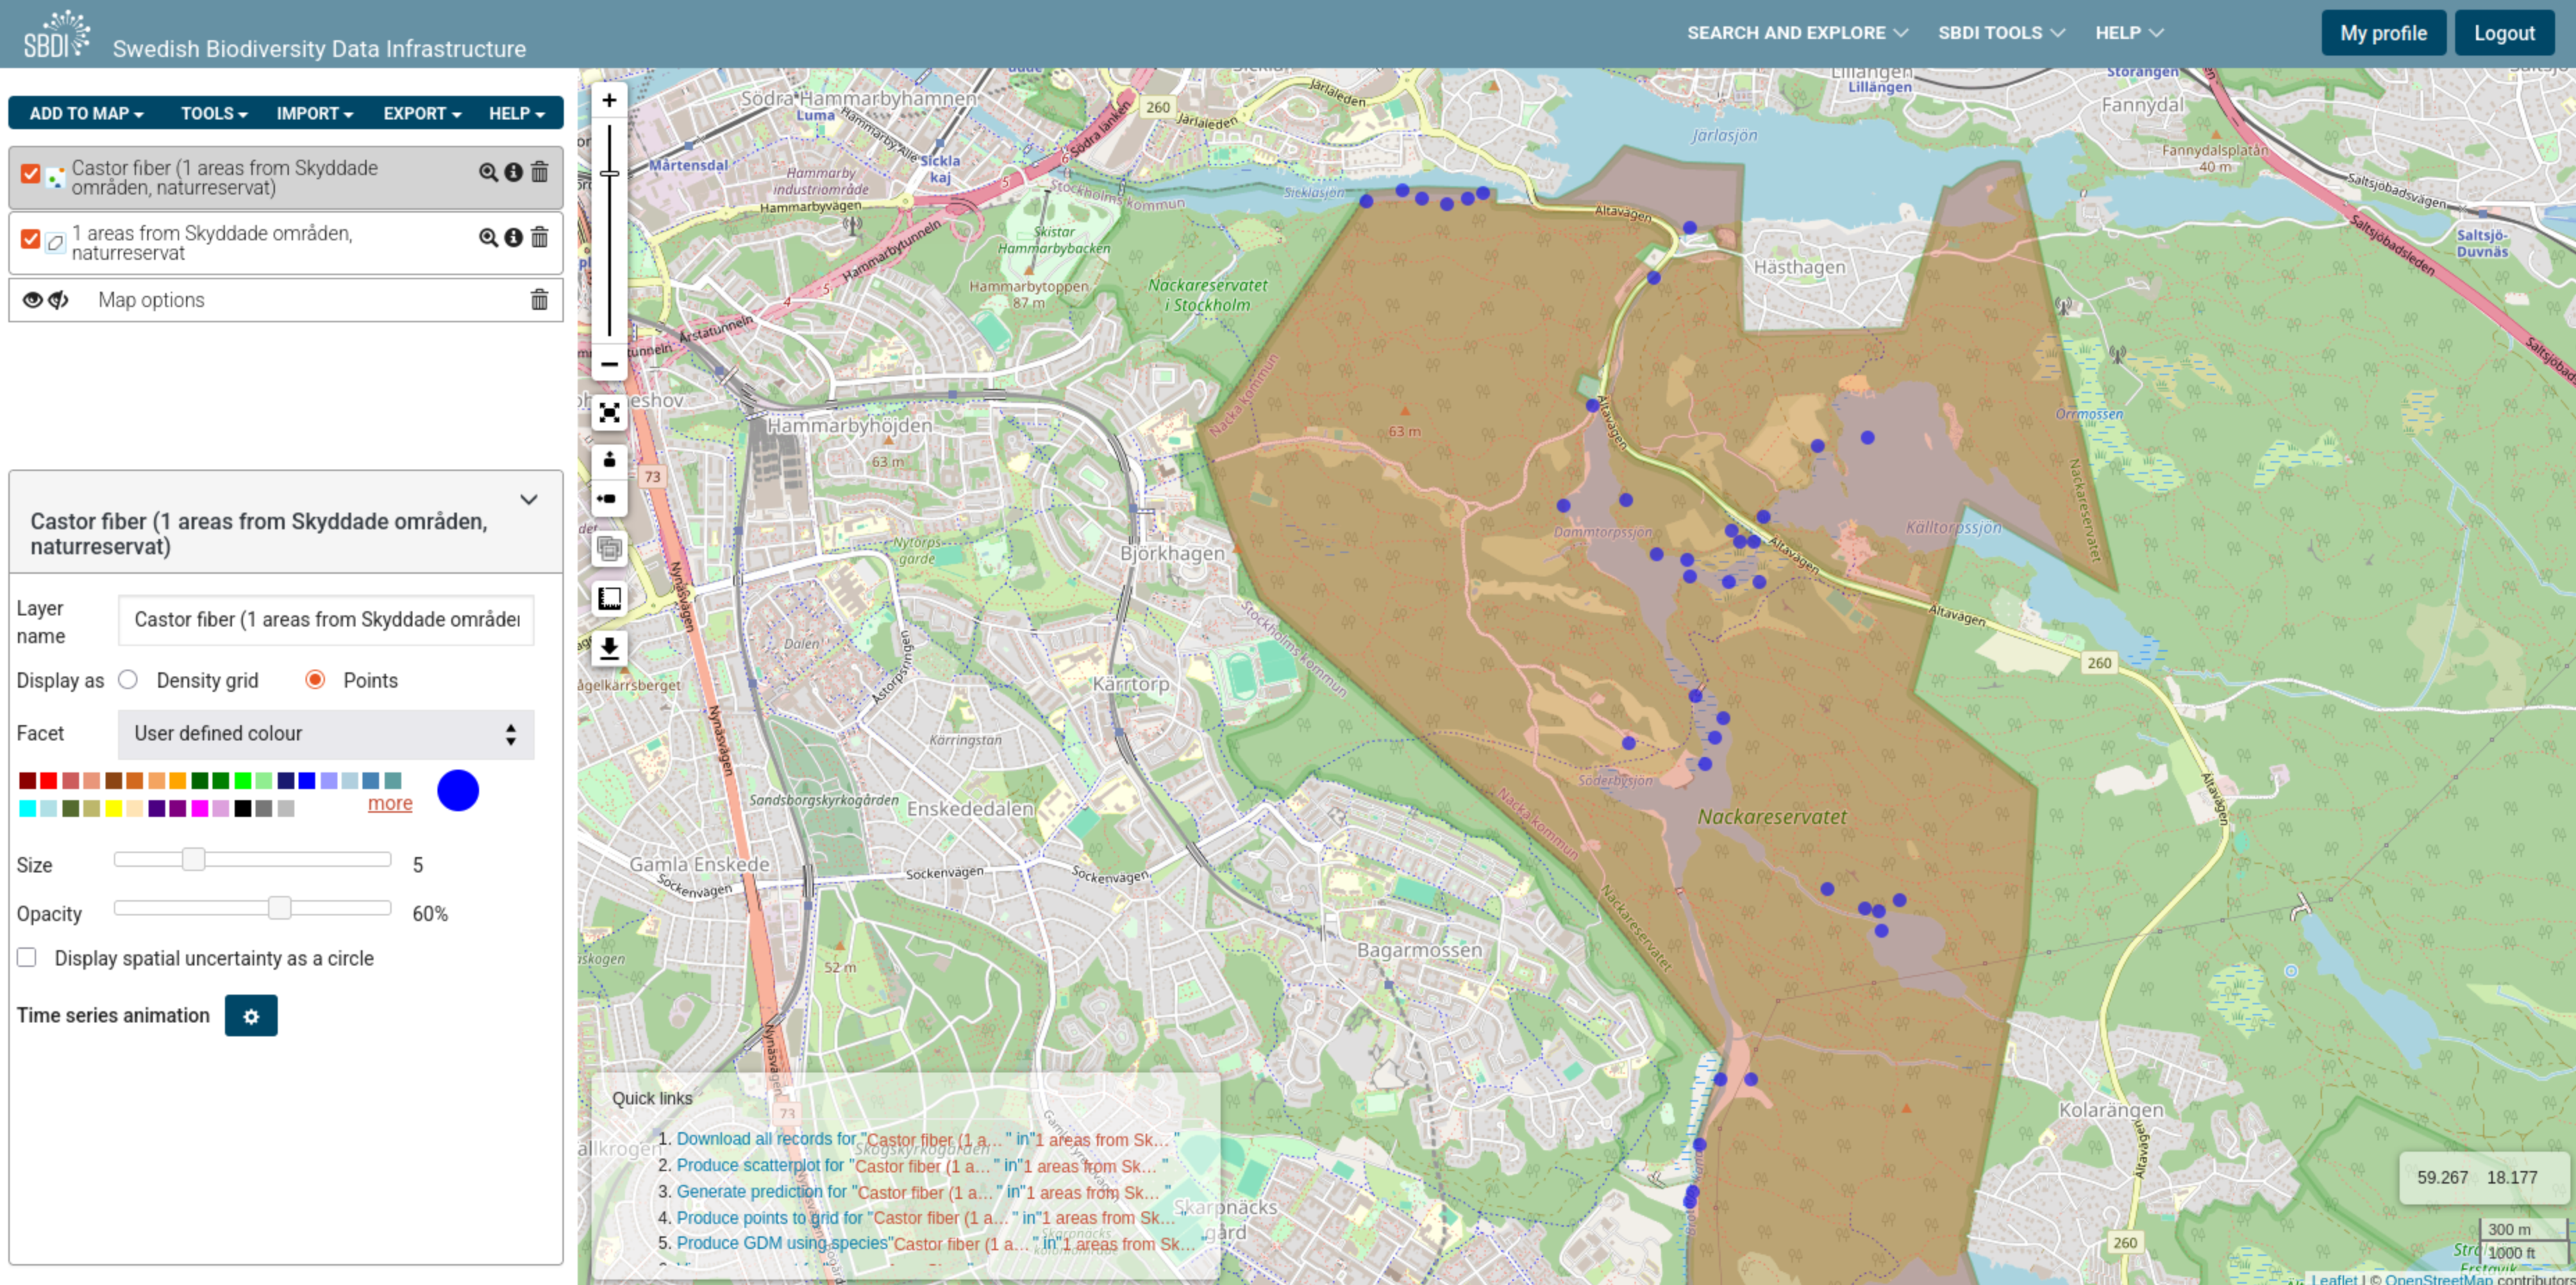2576x1285 pixels.
Task: Open the Time series animation settings gear
Action: 251,1016
